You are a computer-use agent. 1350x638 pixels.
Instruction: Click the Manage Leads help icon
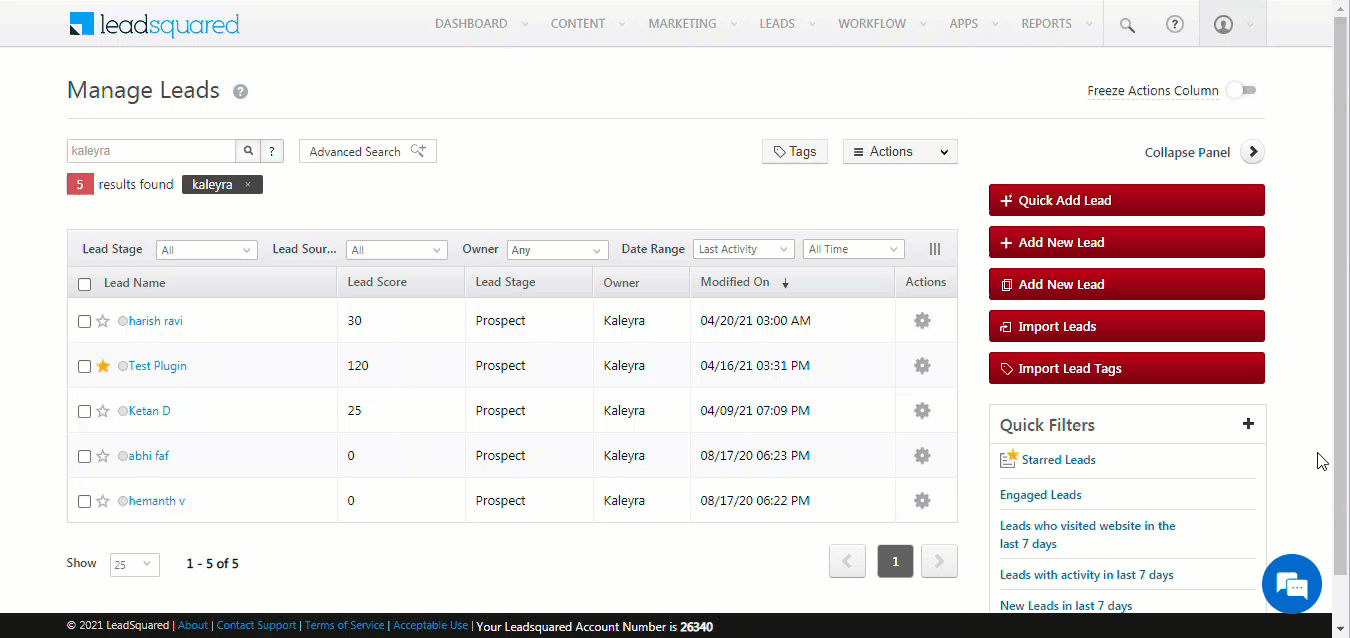tap(240, 91)
